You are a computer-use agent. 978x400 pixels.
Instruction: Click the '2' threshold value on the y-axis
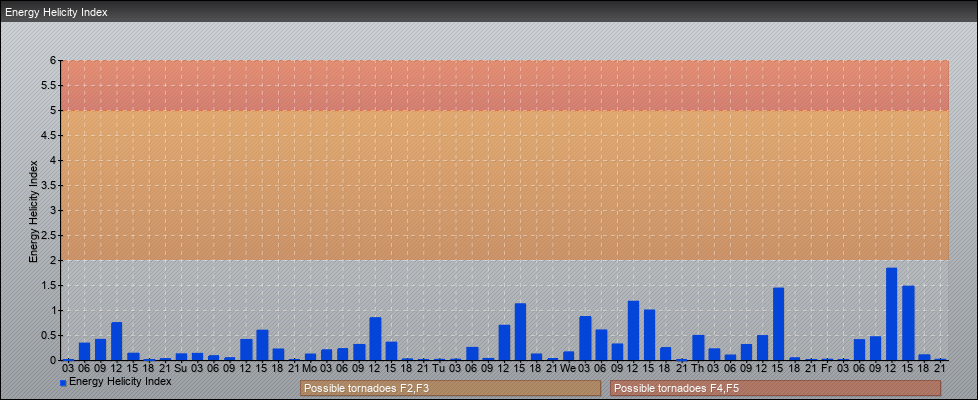point(54,260)
